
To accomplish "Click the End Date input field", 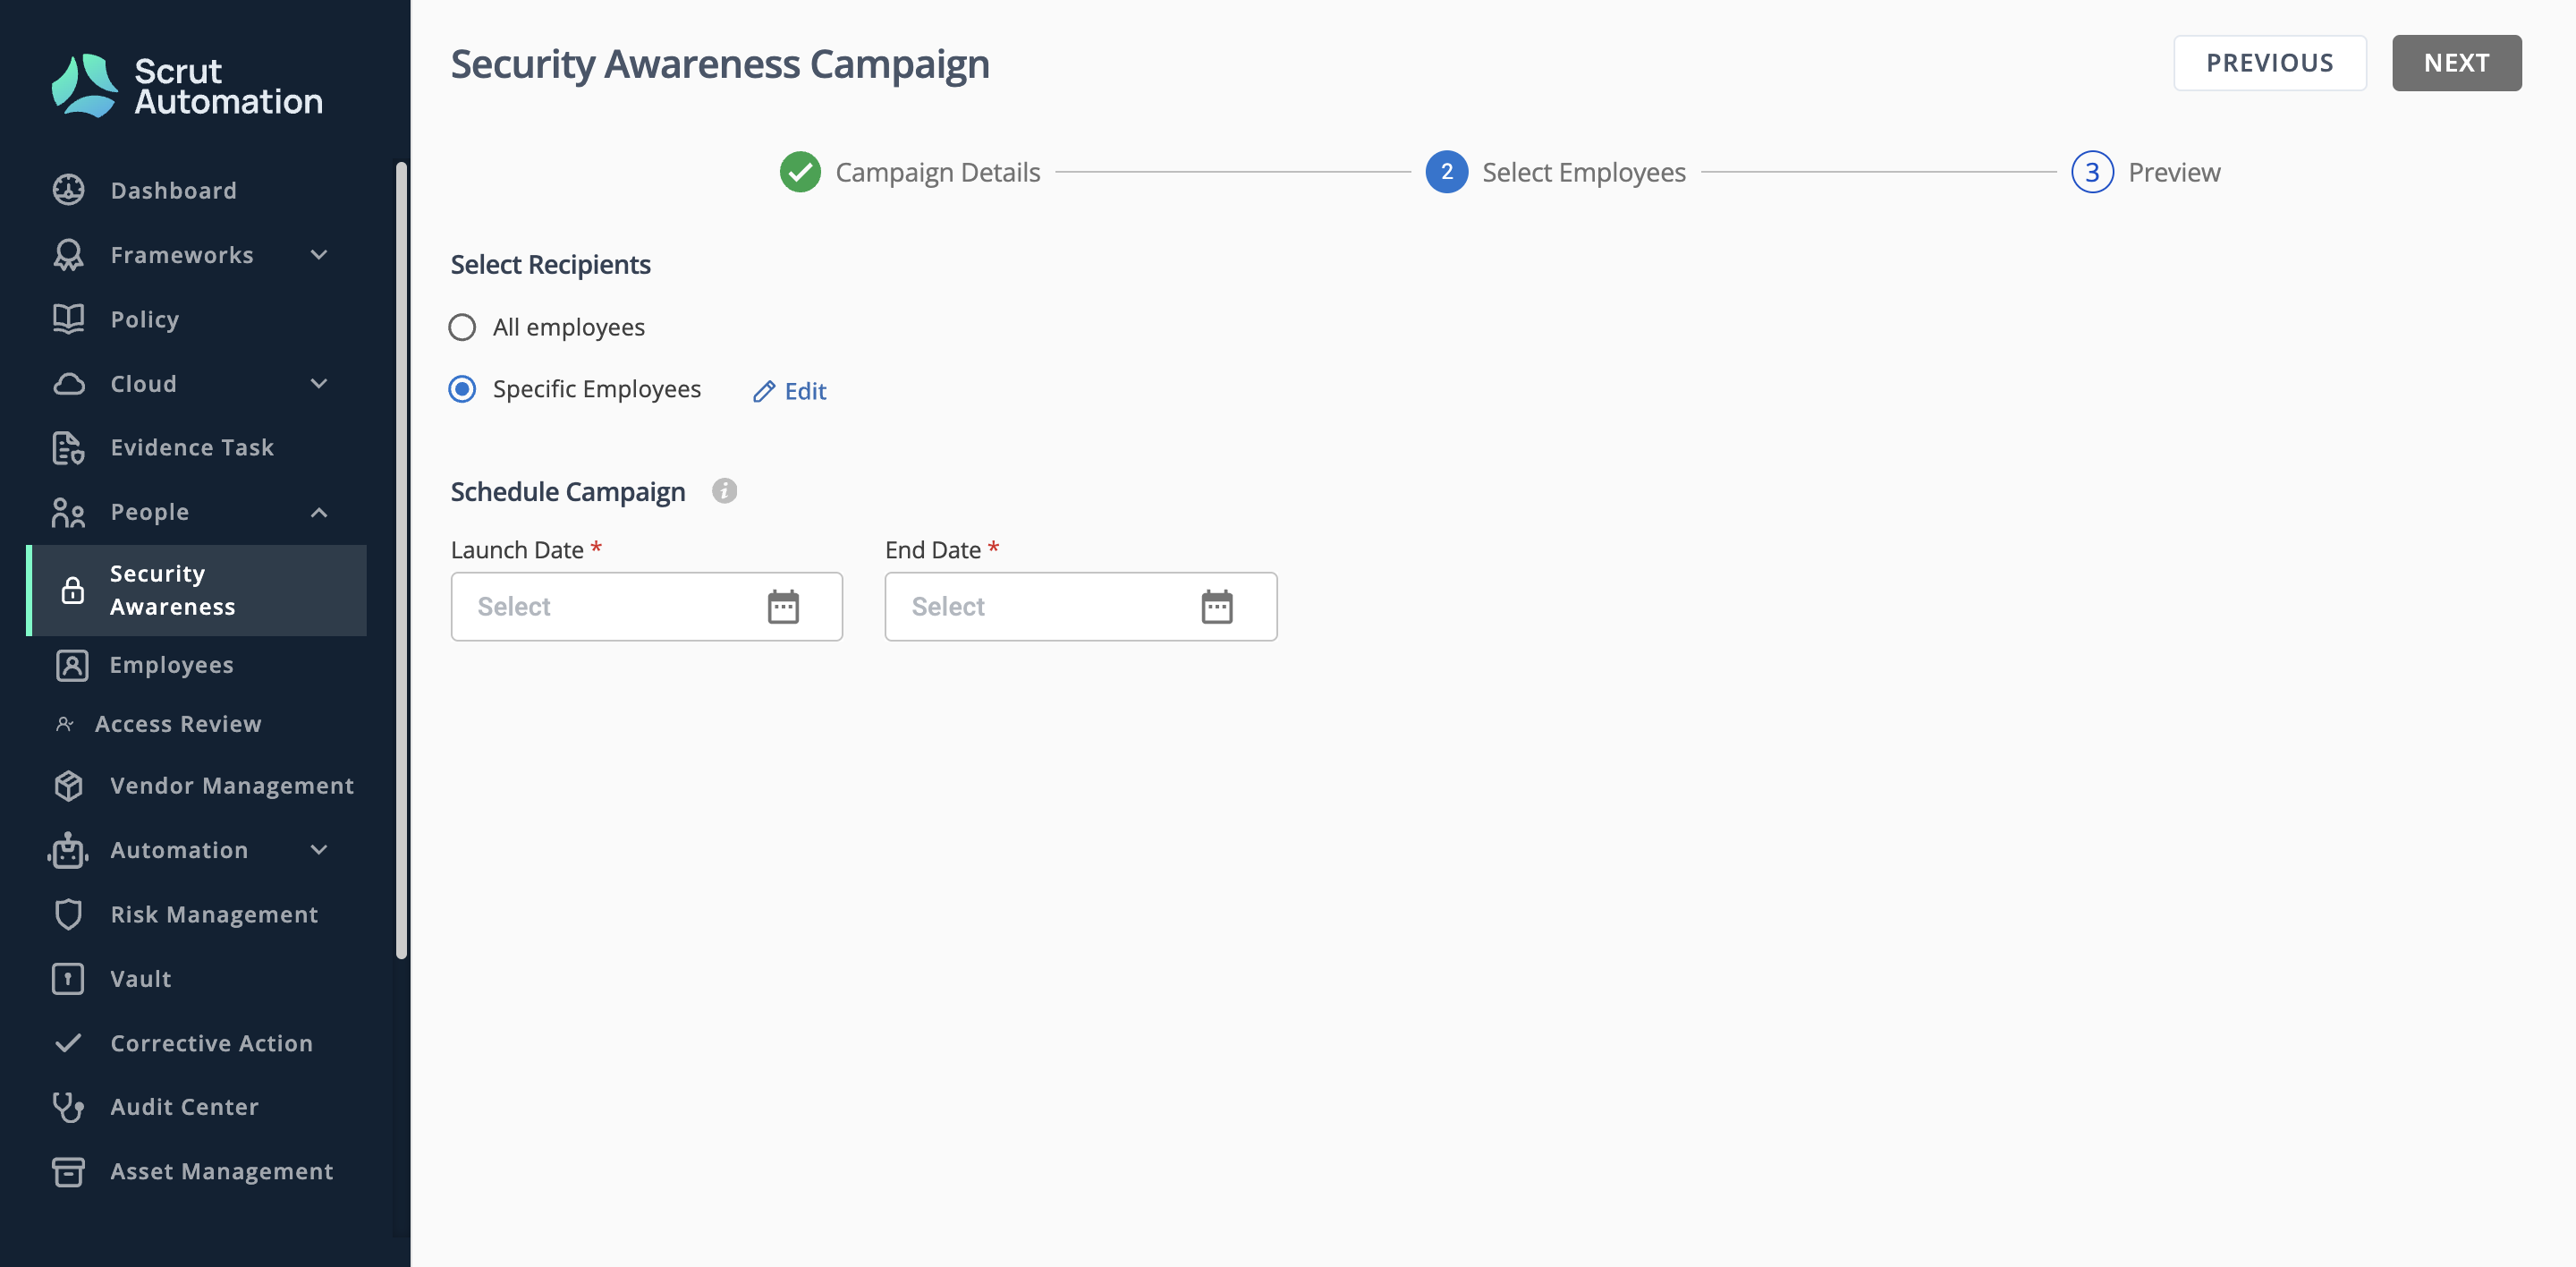I will (x=1080, y=606).
